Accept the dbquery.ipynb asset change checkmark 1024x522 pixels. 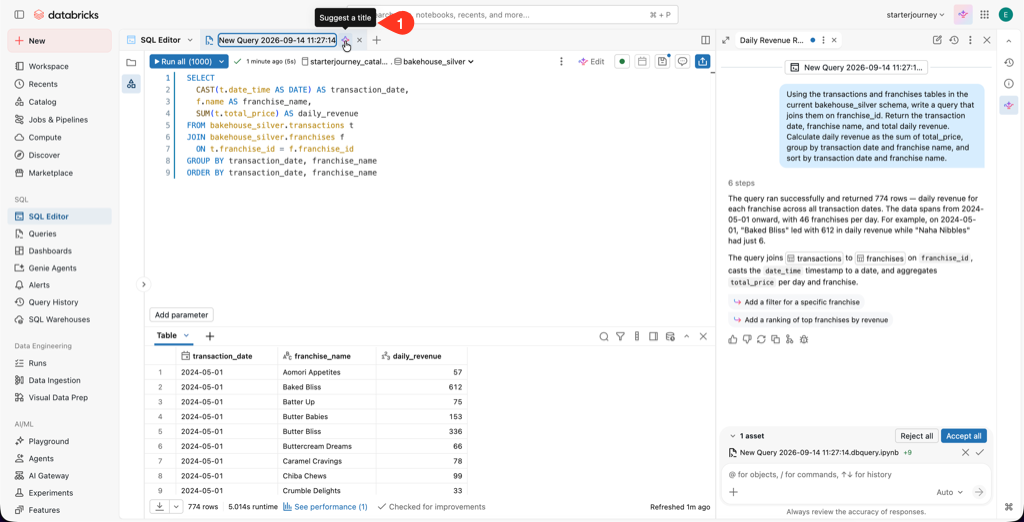click(x=980, y=452)
